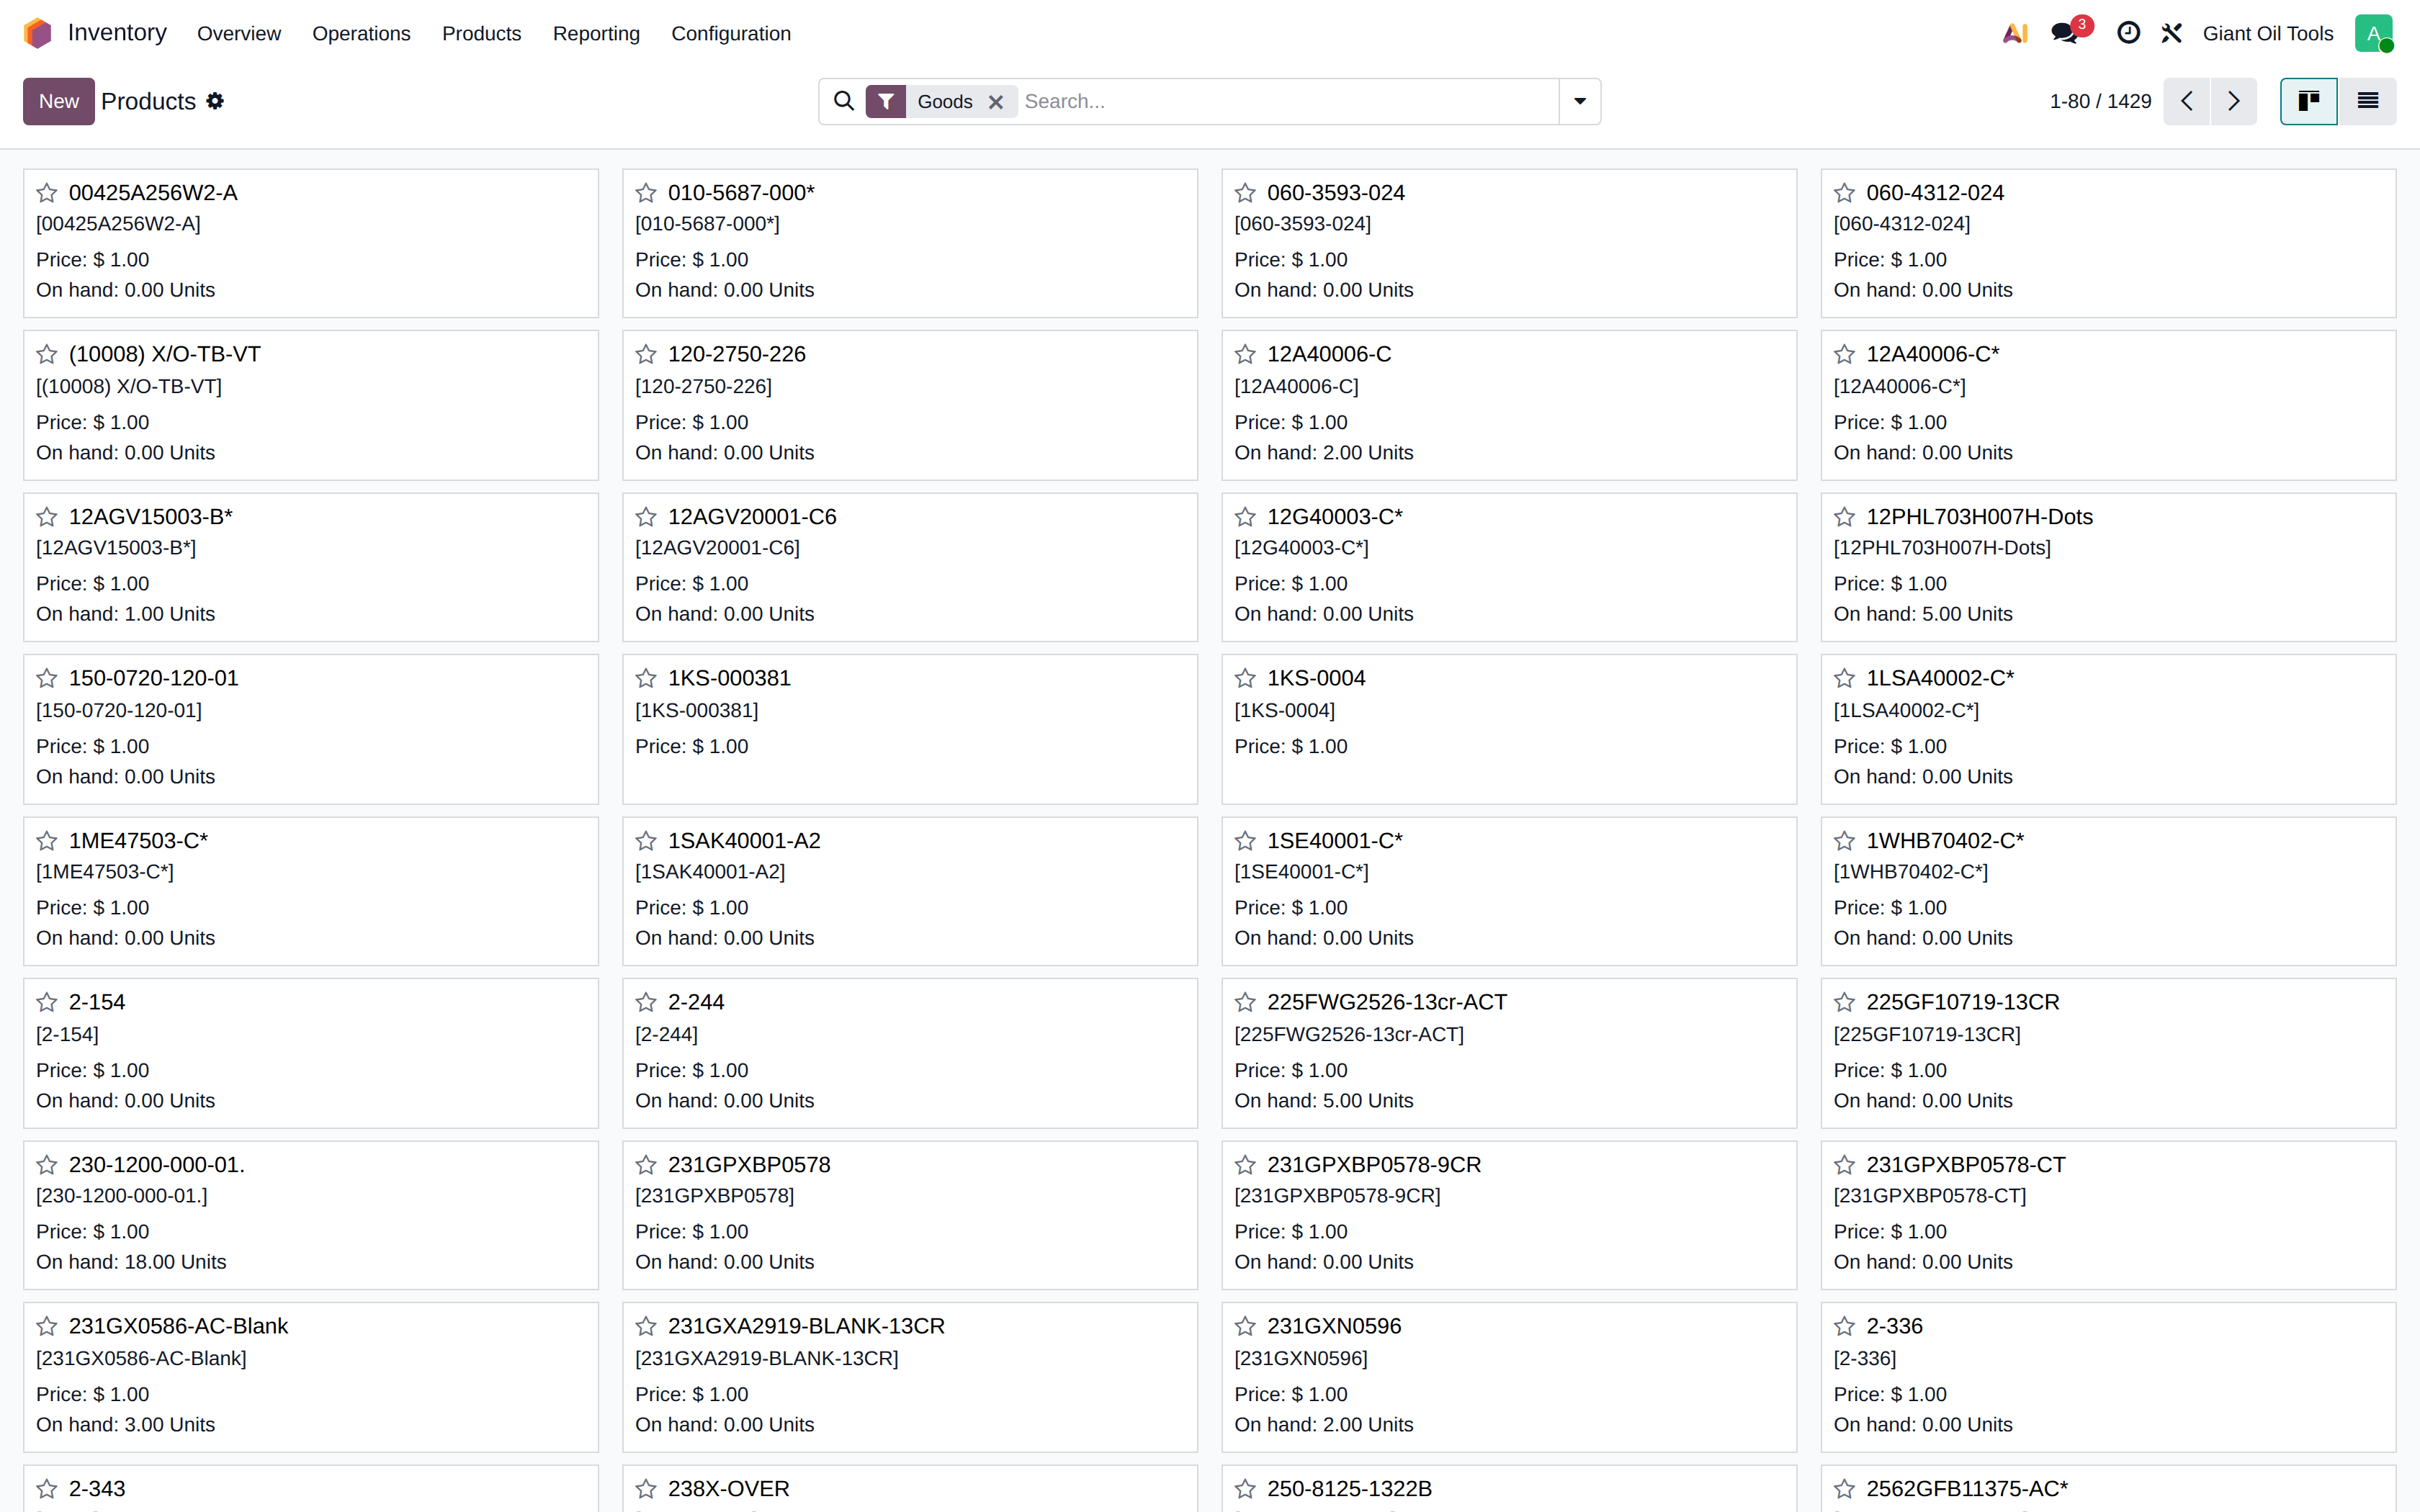Viewport: 2420px width, 1512px height.
Task: Star product 12A40006-C
Action: tap(1245, 355)
